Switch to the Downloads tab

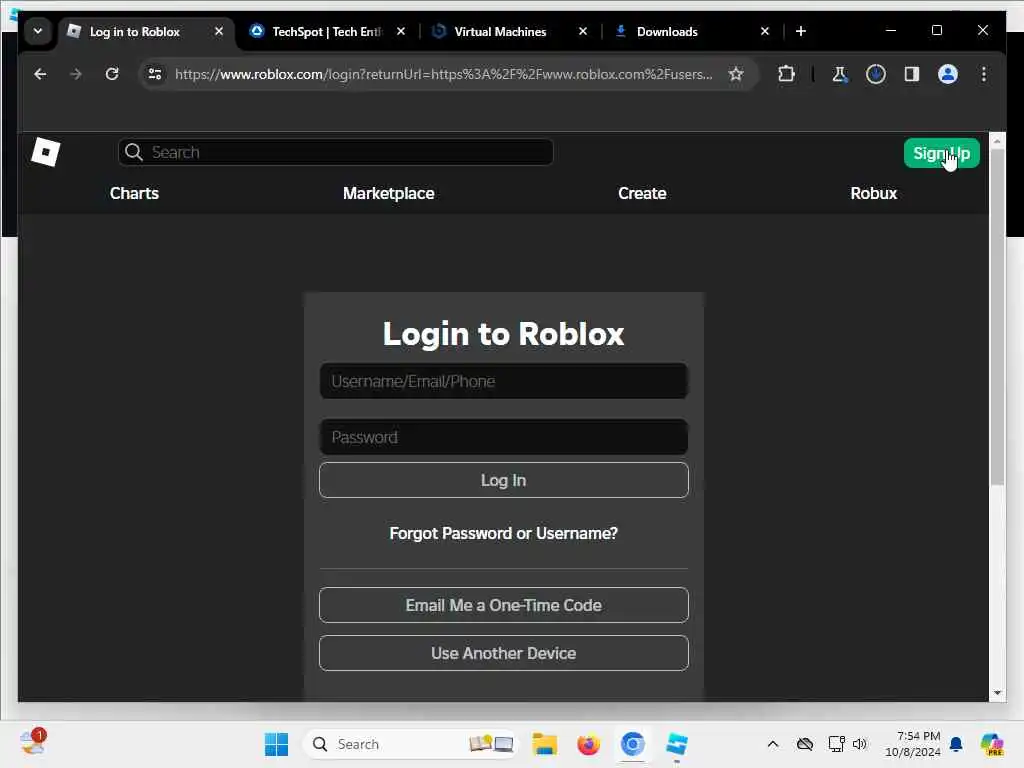[x=667, y=31]
